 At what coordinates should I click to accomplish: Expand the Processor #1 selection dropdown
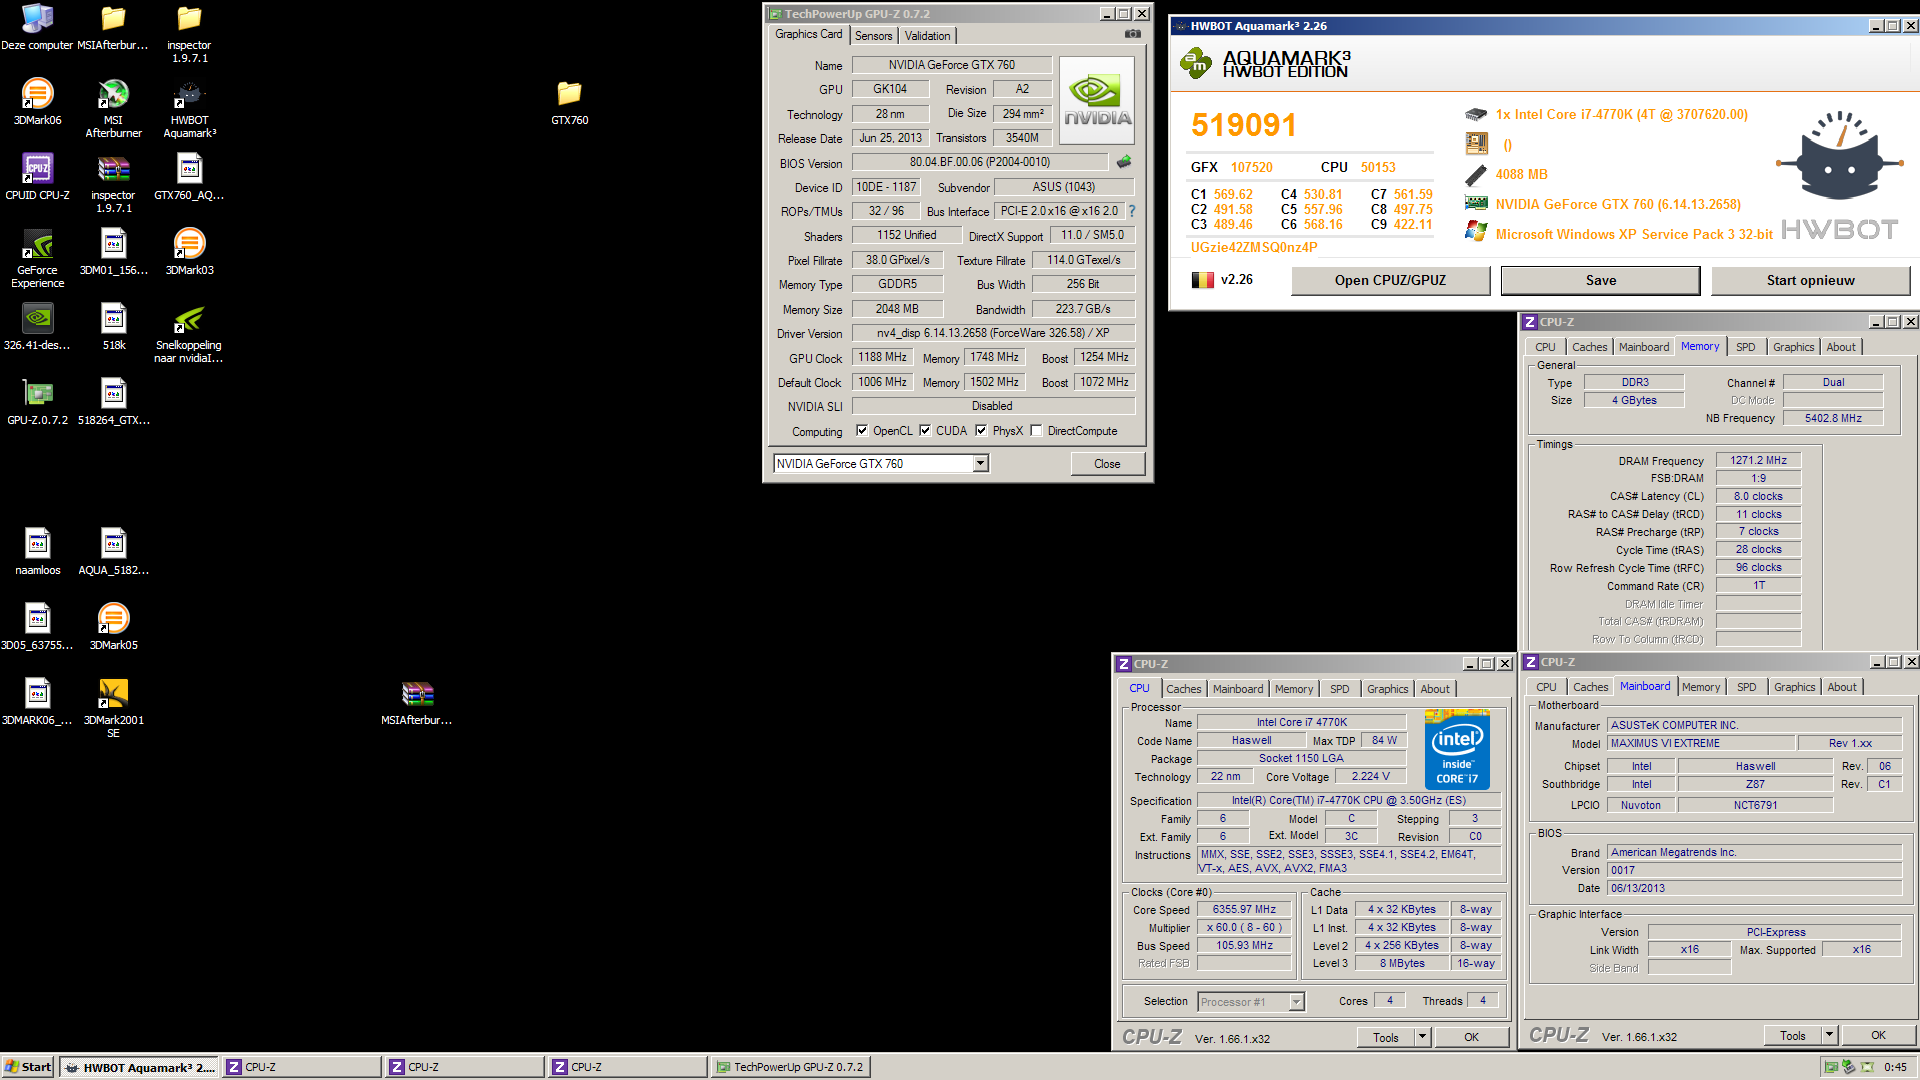[x=1296, y=1002]
